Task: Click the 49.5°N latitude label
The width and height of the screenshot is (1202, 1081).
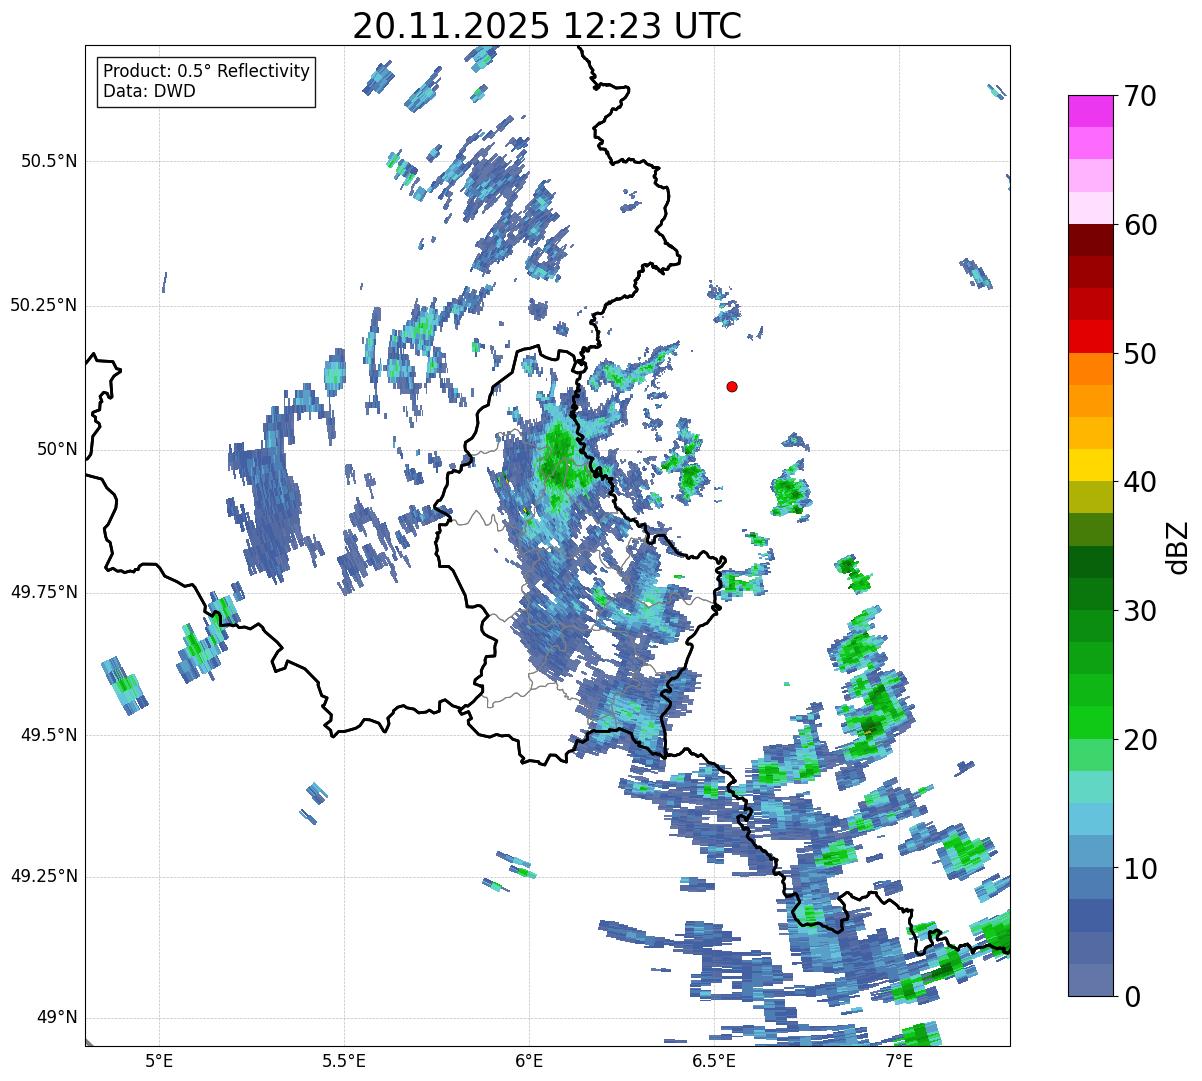Action: (49, 735)
